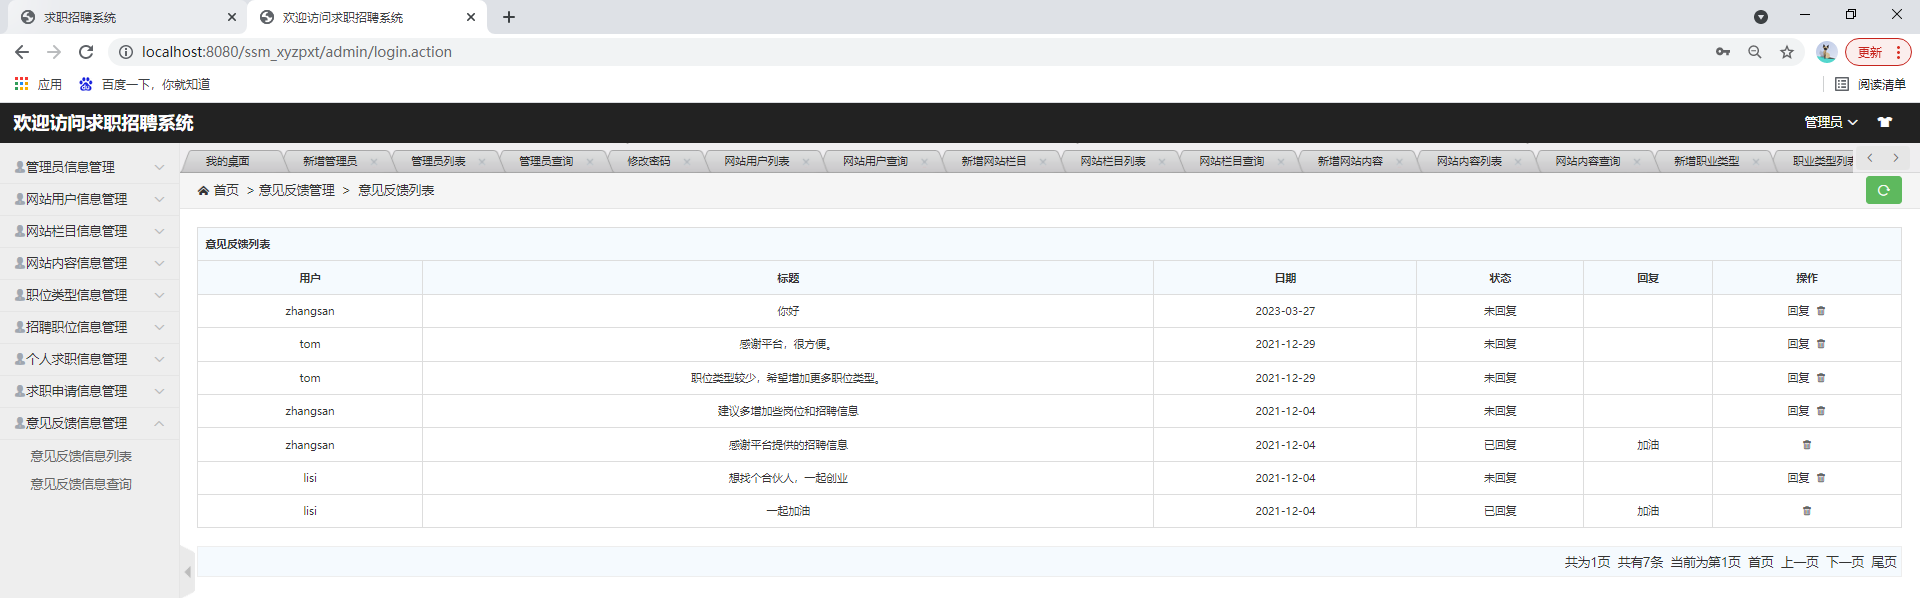This screenshot has width=1920, height=598.
Task: Close the 修改密码 tab
Action: pyautogui.click(x=687, y=161)
